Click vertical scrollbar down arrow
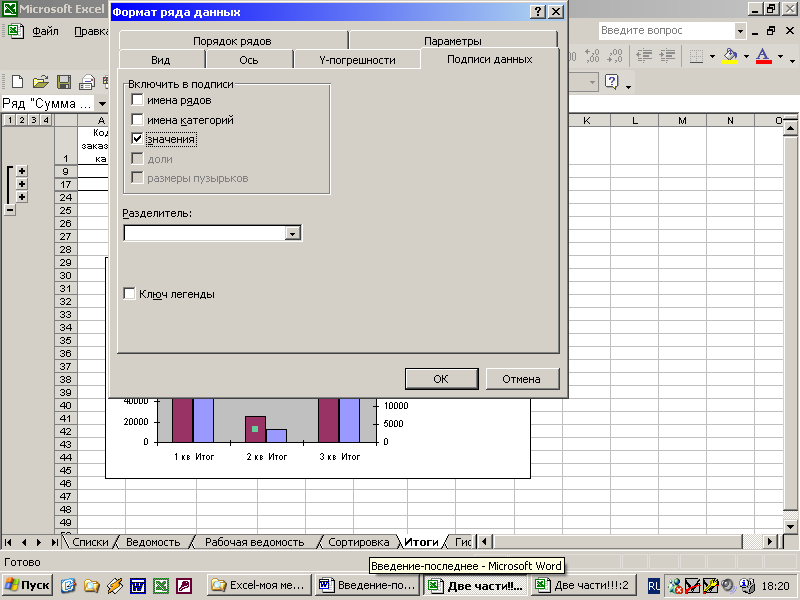 [790, 526]
